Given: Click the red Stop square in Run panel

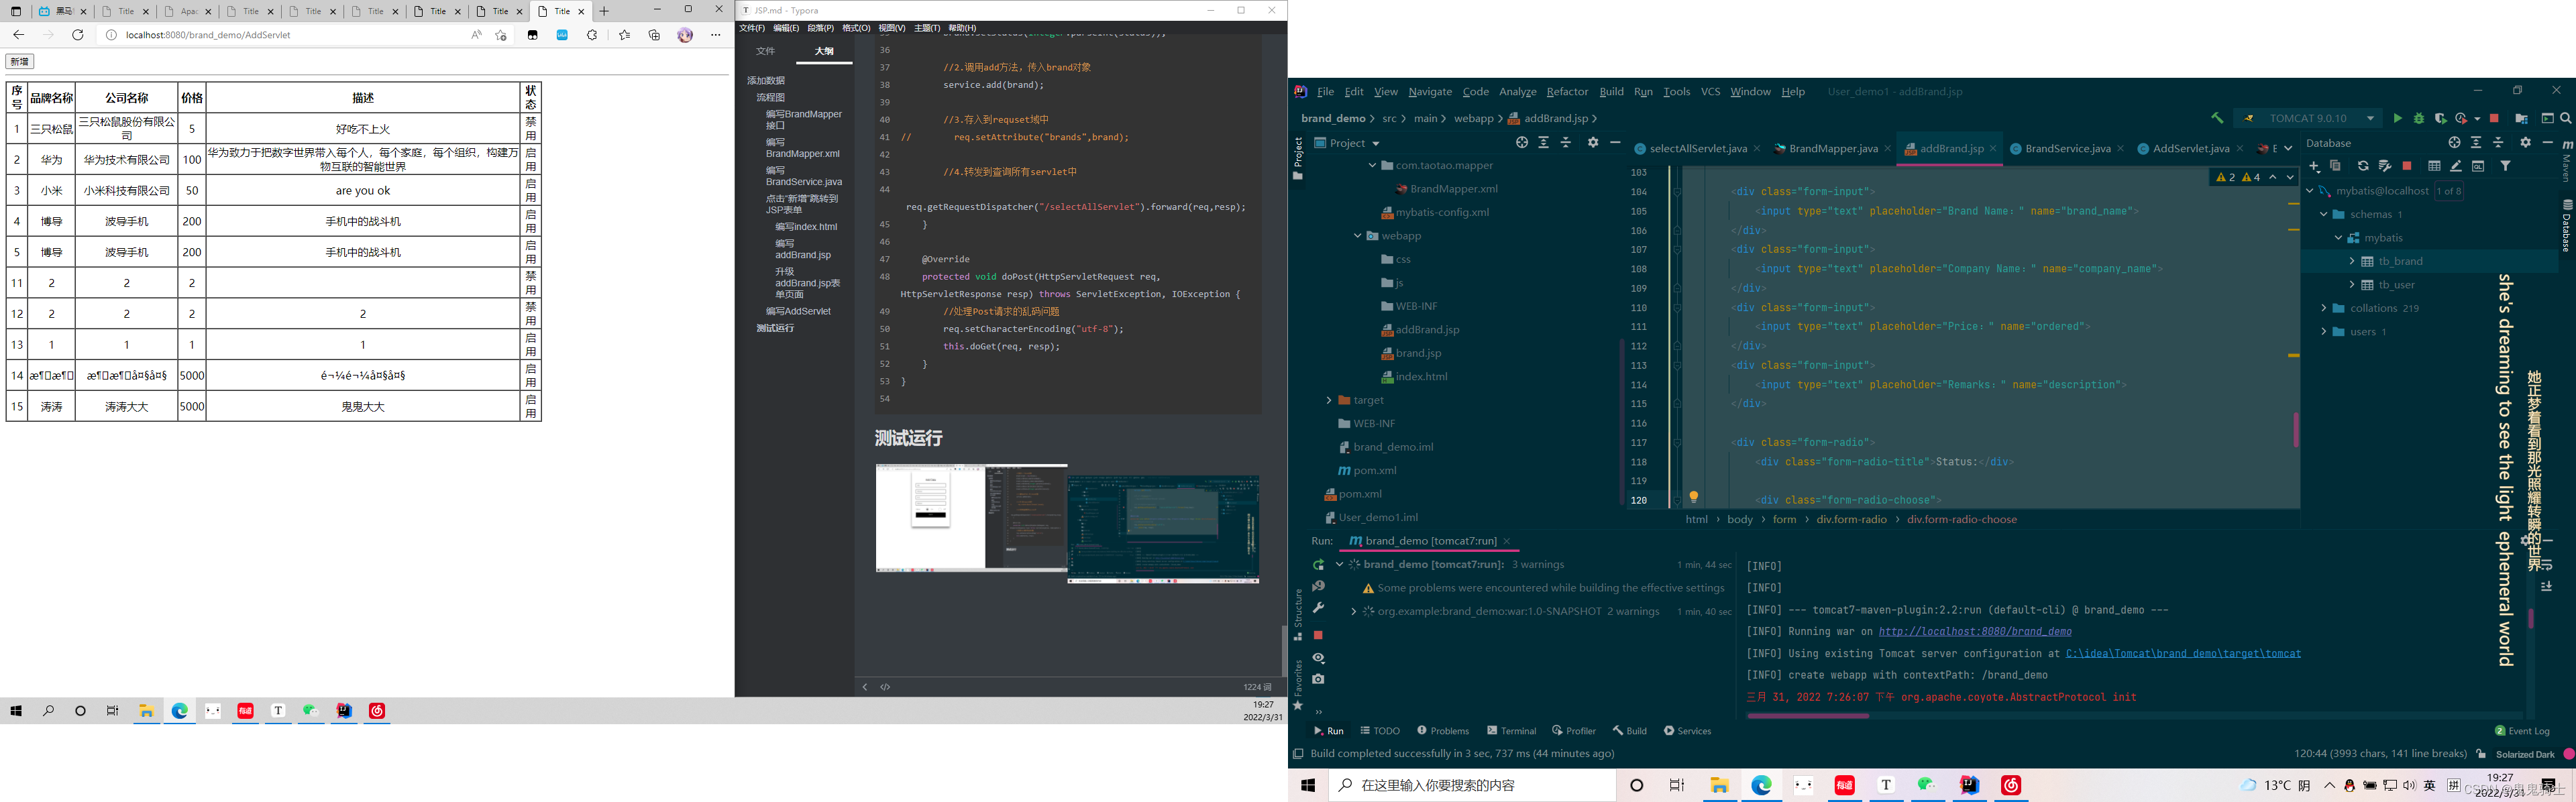Looking at the screenshot, I should coord(1318,635).
